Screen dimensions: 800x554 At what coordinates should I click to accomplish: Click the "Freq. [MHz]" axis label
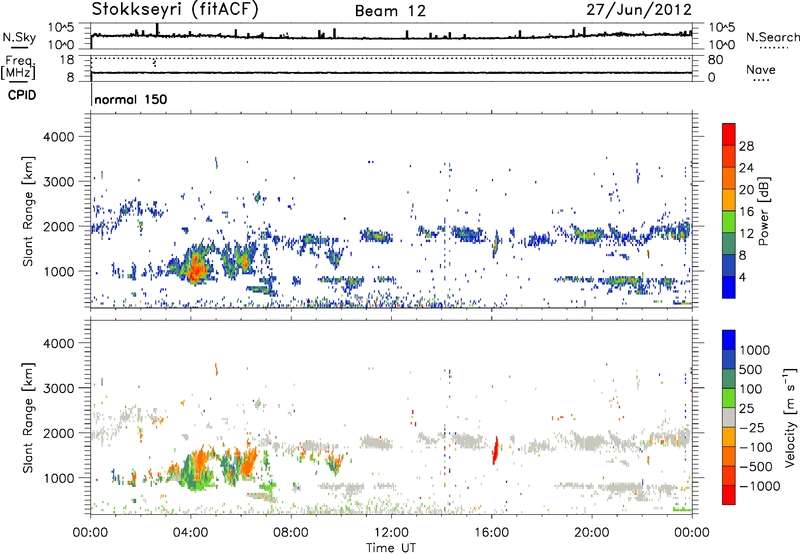[x=18, y=67]
